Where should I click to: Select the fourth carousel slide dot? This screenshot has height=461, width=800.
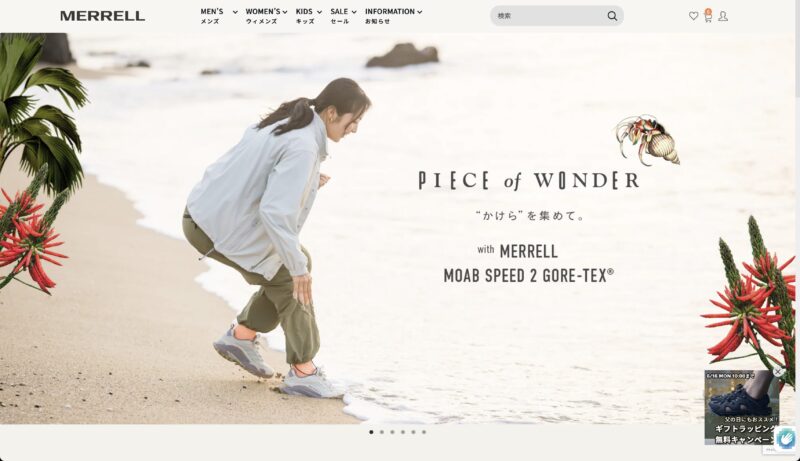[403, 432]
